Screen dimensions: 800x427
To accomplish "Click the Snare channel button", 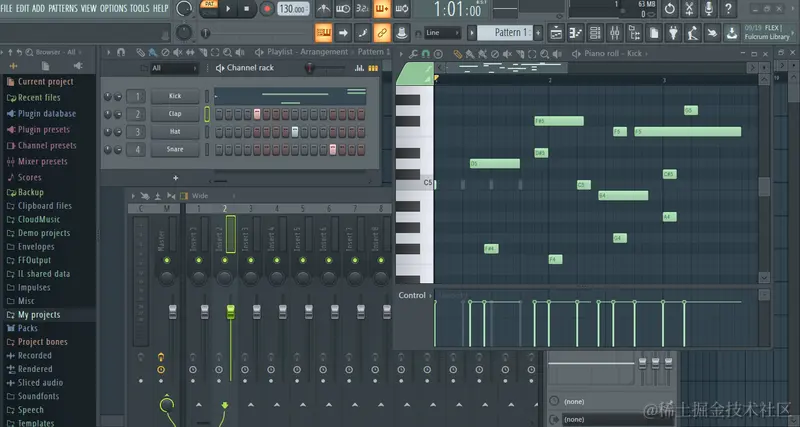I will tap(175, 149).
